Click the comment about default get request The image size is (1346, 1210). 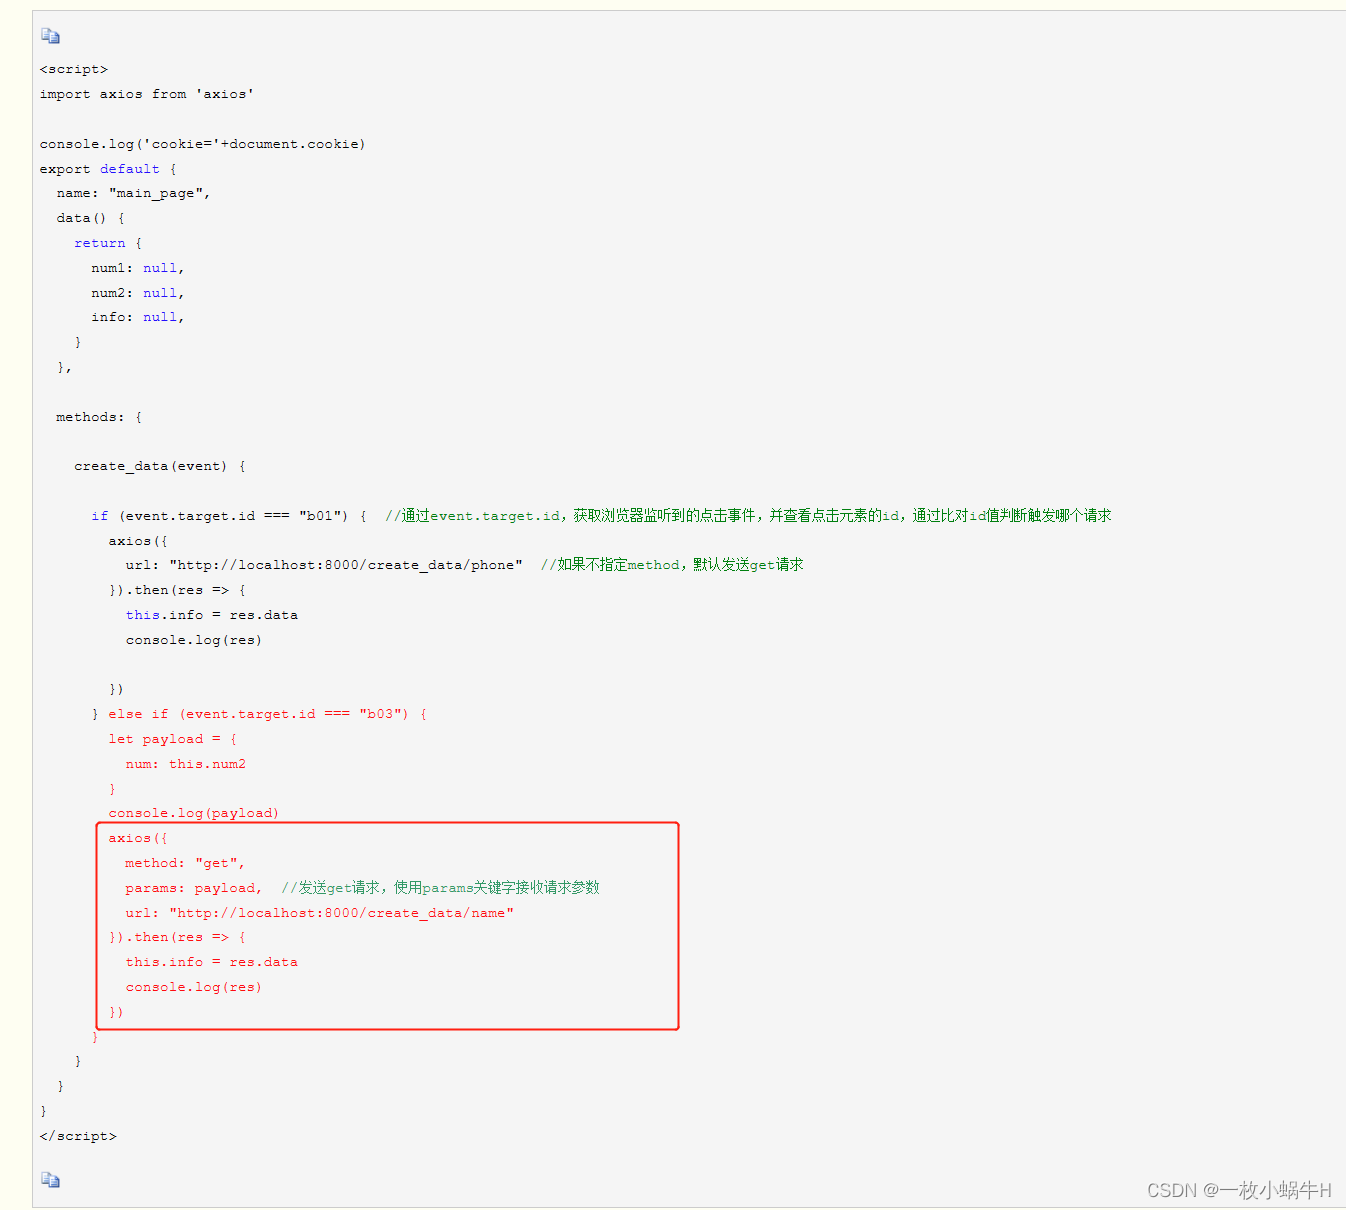[672, 565]
